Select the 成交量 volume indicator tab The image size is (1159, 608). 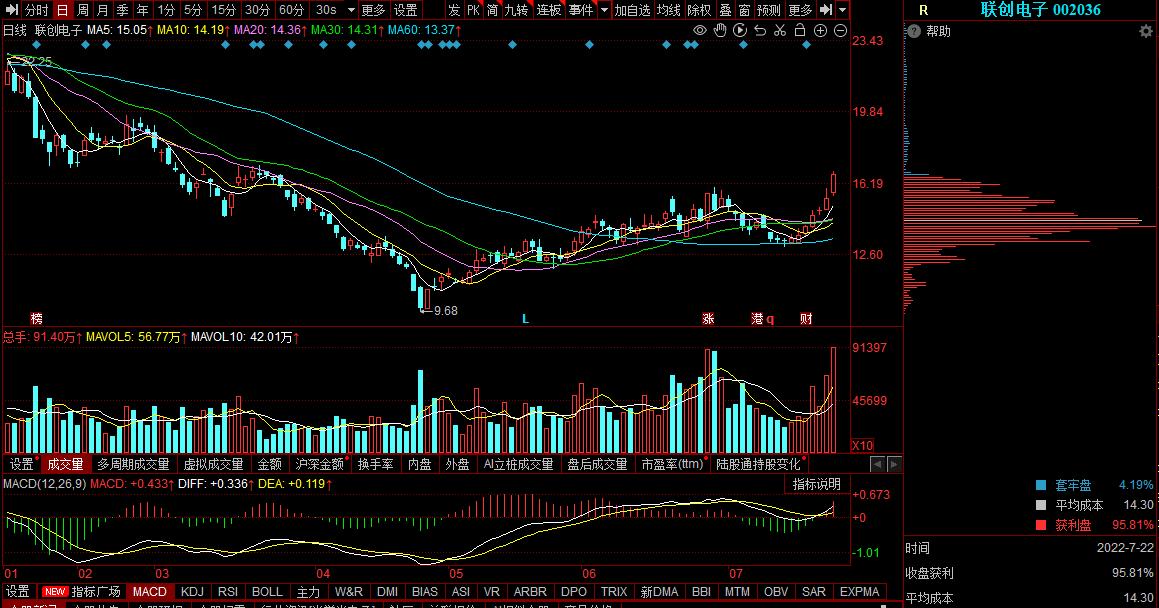coord(66,464)
